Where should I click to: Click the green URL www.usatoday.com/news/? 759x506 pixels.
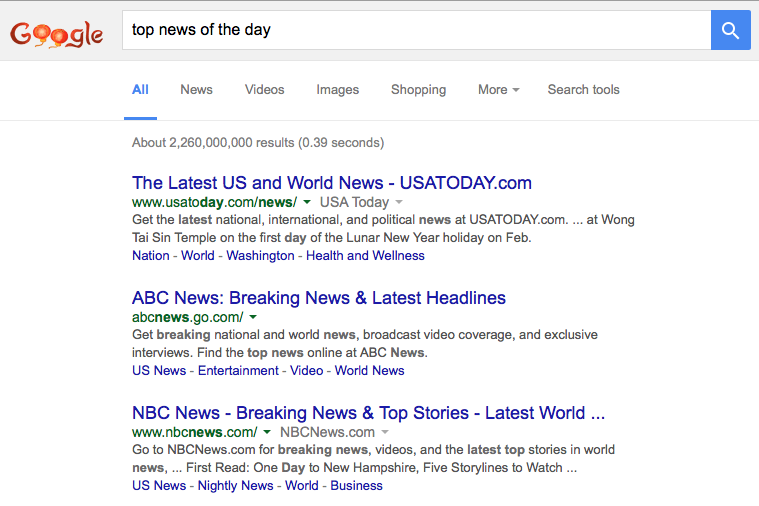coord(214,202)
